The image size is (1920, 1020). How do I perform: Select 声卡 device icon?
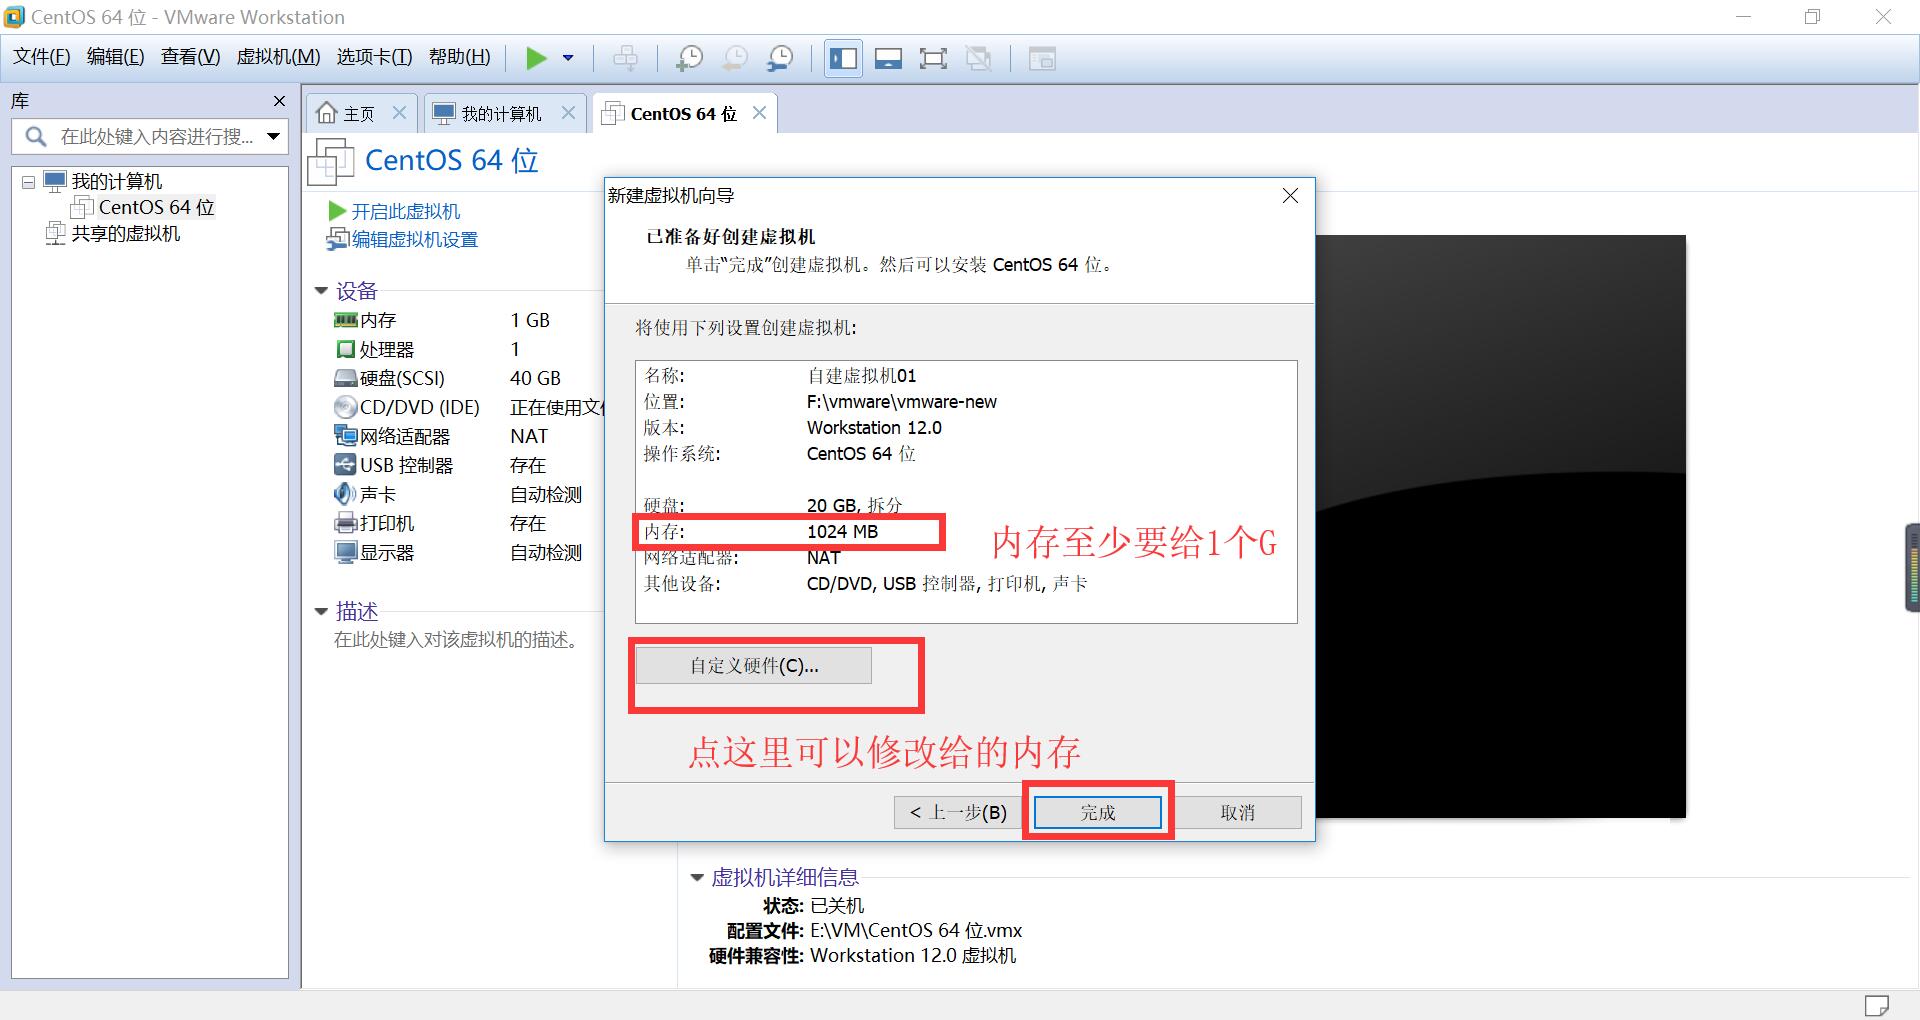346,494
